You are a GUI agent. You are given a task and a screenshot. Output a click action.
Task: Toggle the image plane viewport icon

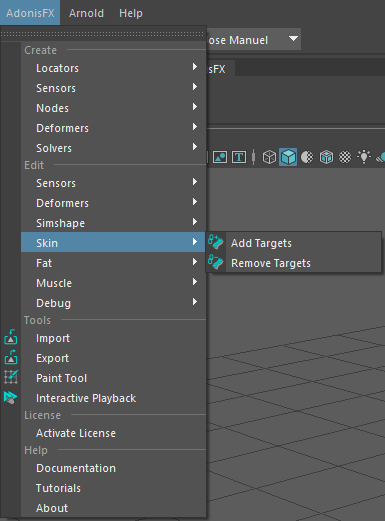(x=220, y=157)
